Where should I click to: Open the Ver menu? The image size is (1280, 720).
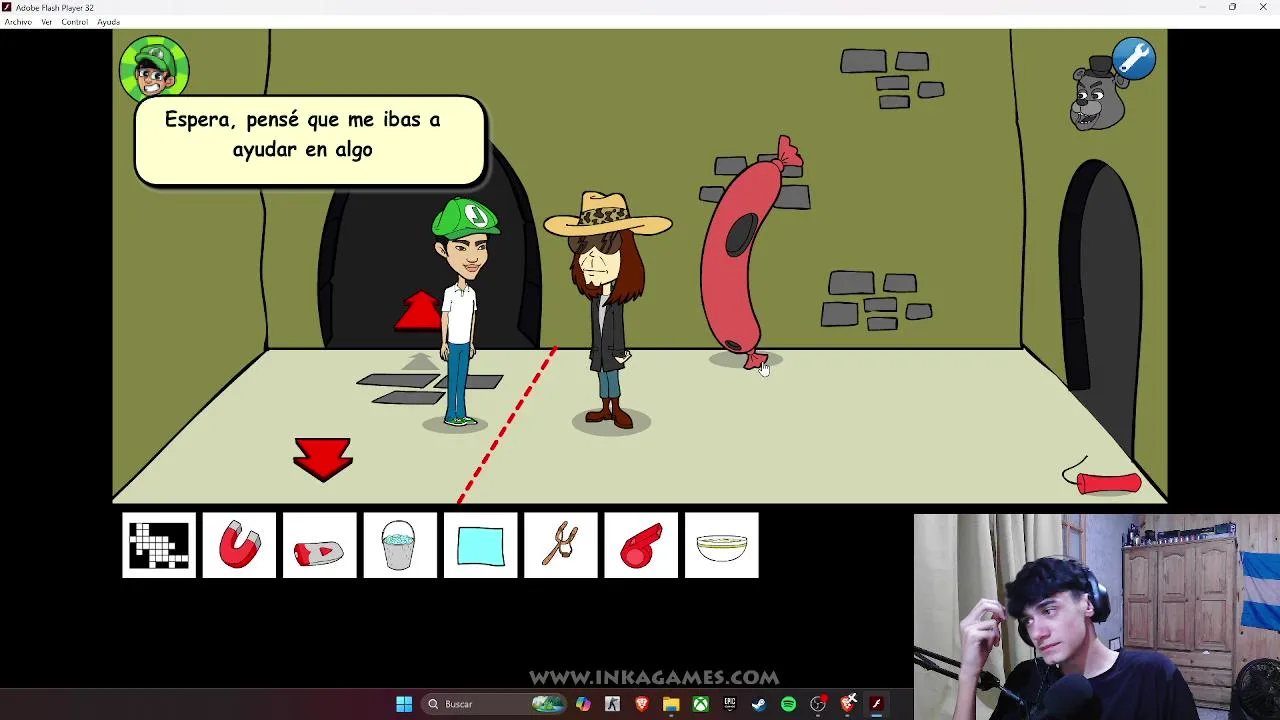(x=46, y=22)
